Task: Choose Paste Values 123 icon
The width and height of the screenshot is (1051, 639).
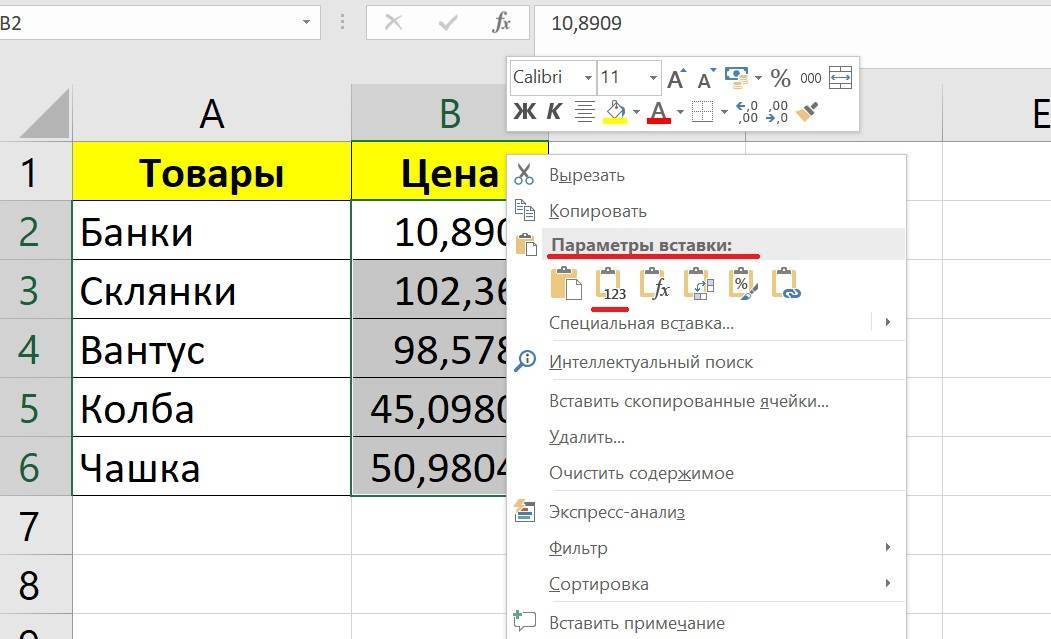Action: 611,284
